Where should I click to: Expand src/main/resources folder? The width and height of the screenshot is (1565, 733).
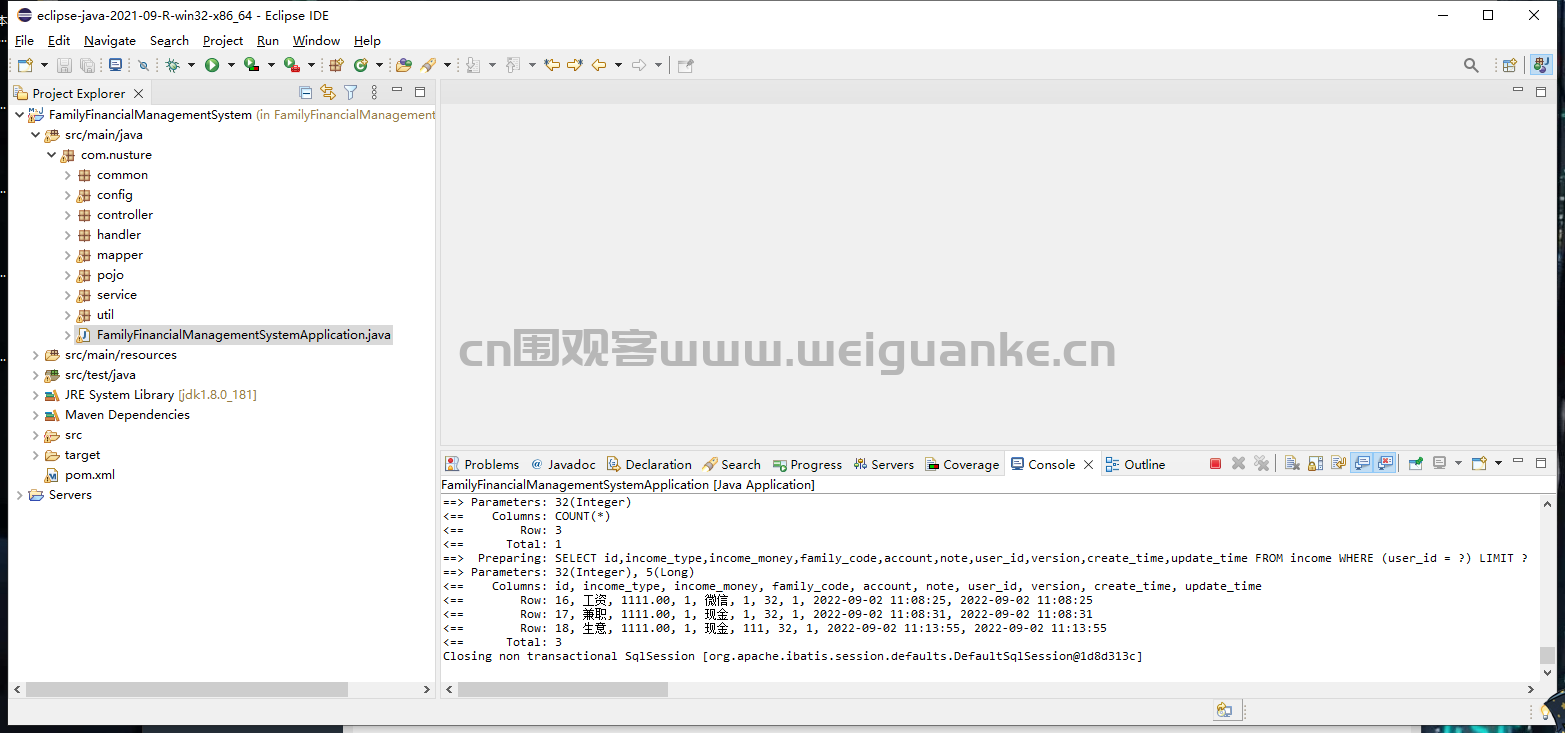36,355
